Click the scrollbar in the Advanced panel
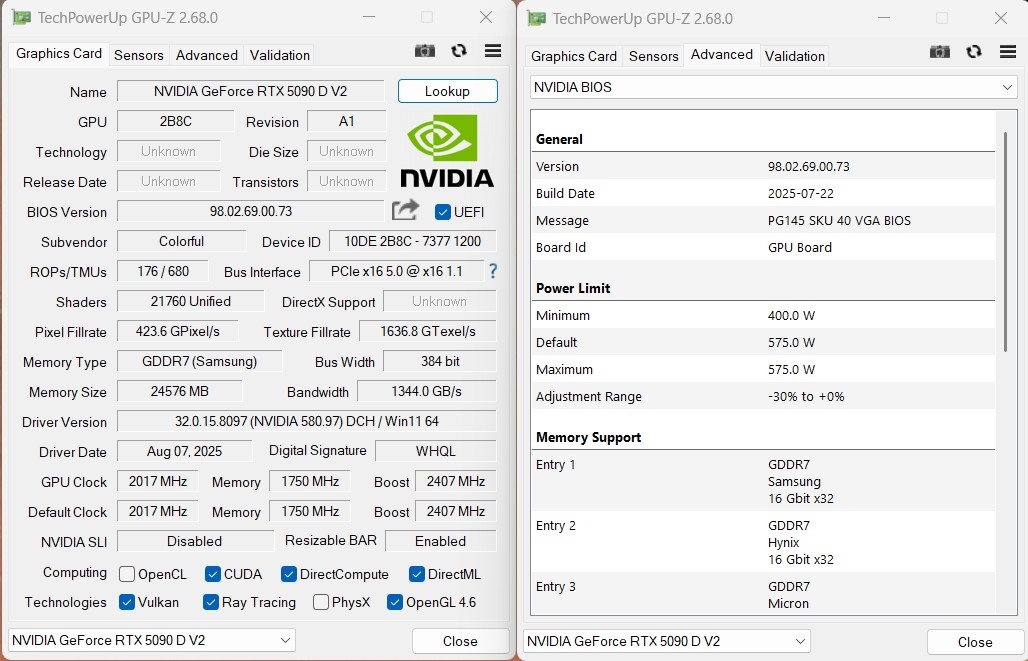Viewport: 1028px width, 661px height. coord(1004,240)
